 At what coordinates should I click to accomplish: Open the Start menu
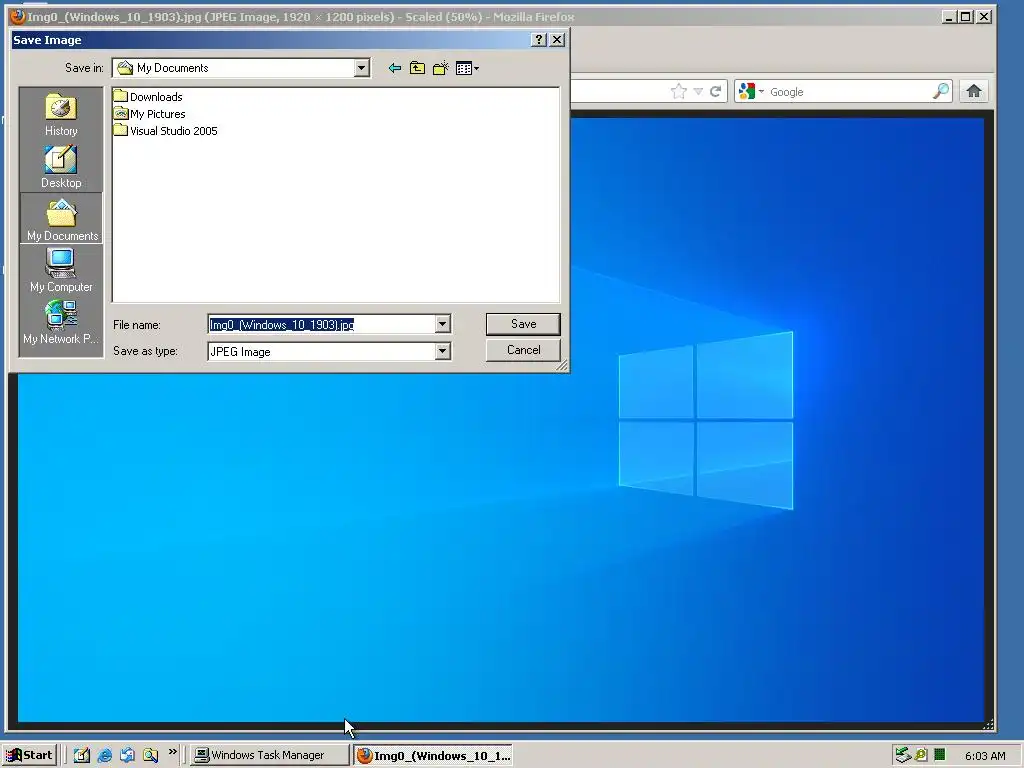29,755
